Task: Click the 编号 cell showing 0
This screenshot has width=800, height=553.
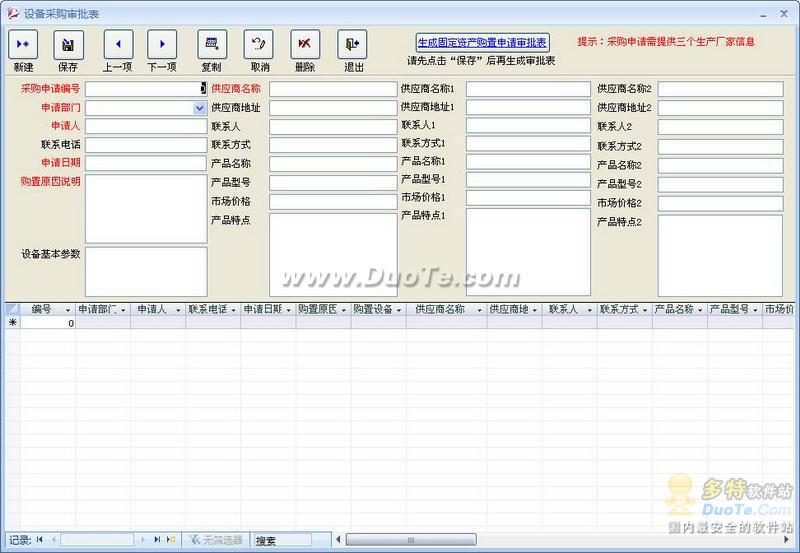Action: 48,322
